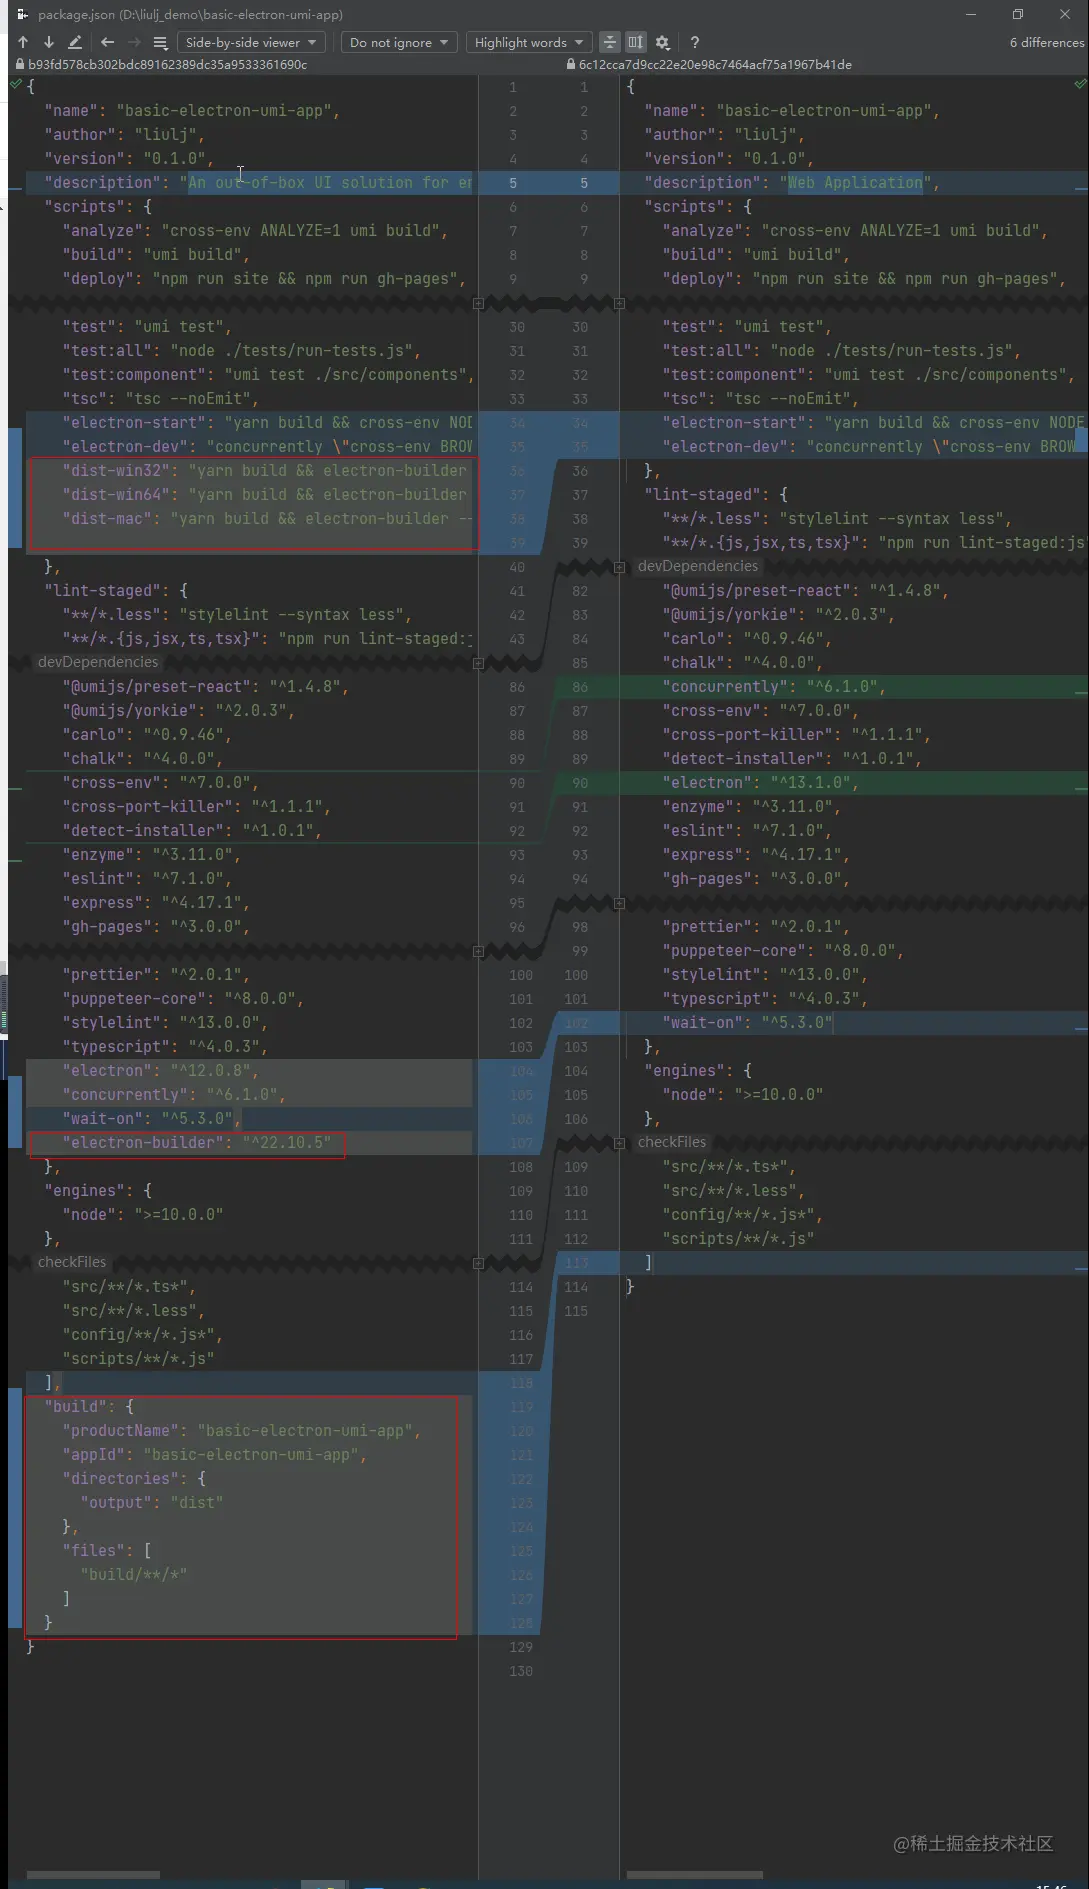Expand right folded checkFiles region
This screenshot has width=1089, height=1889.
click(x=619, y=1143)
